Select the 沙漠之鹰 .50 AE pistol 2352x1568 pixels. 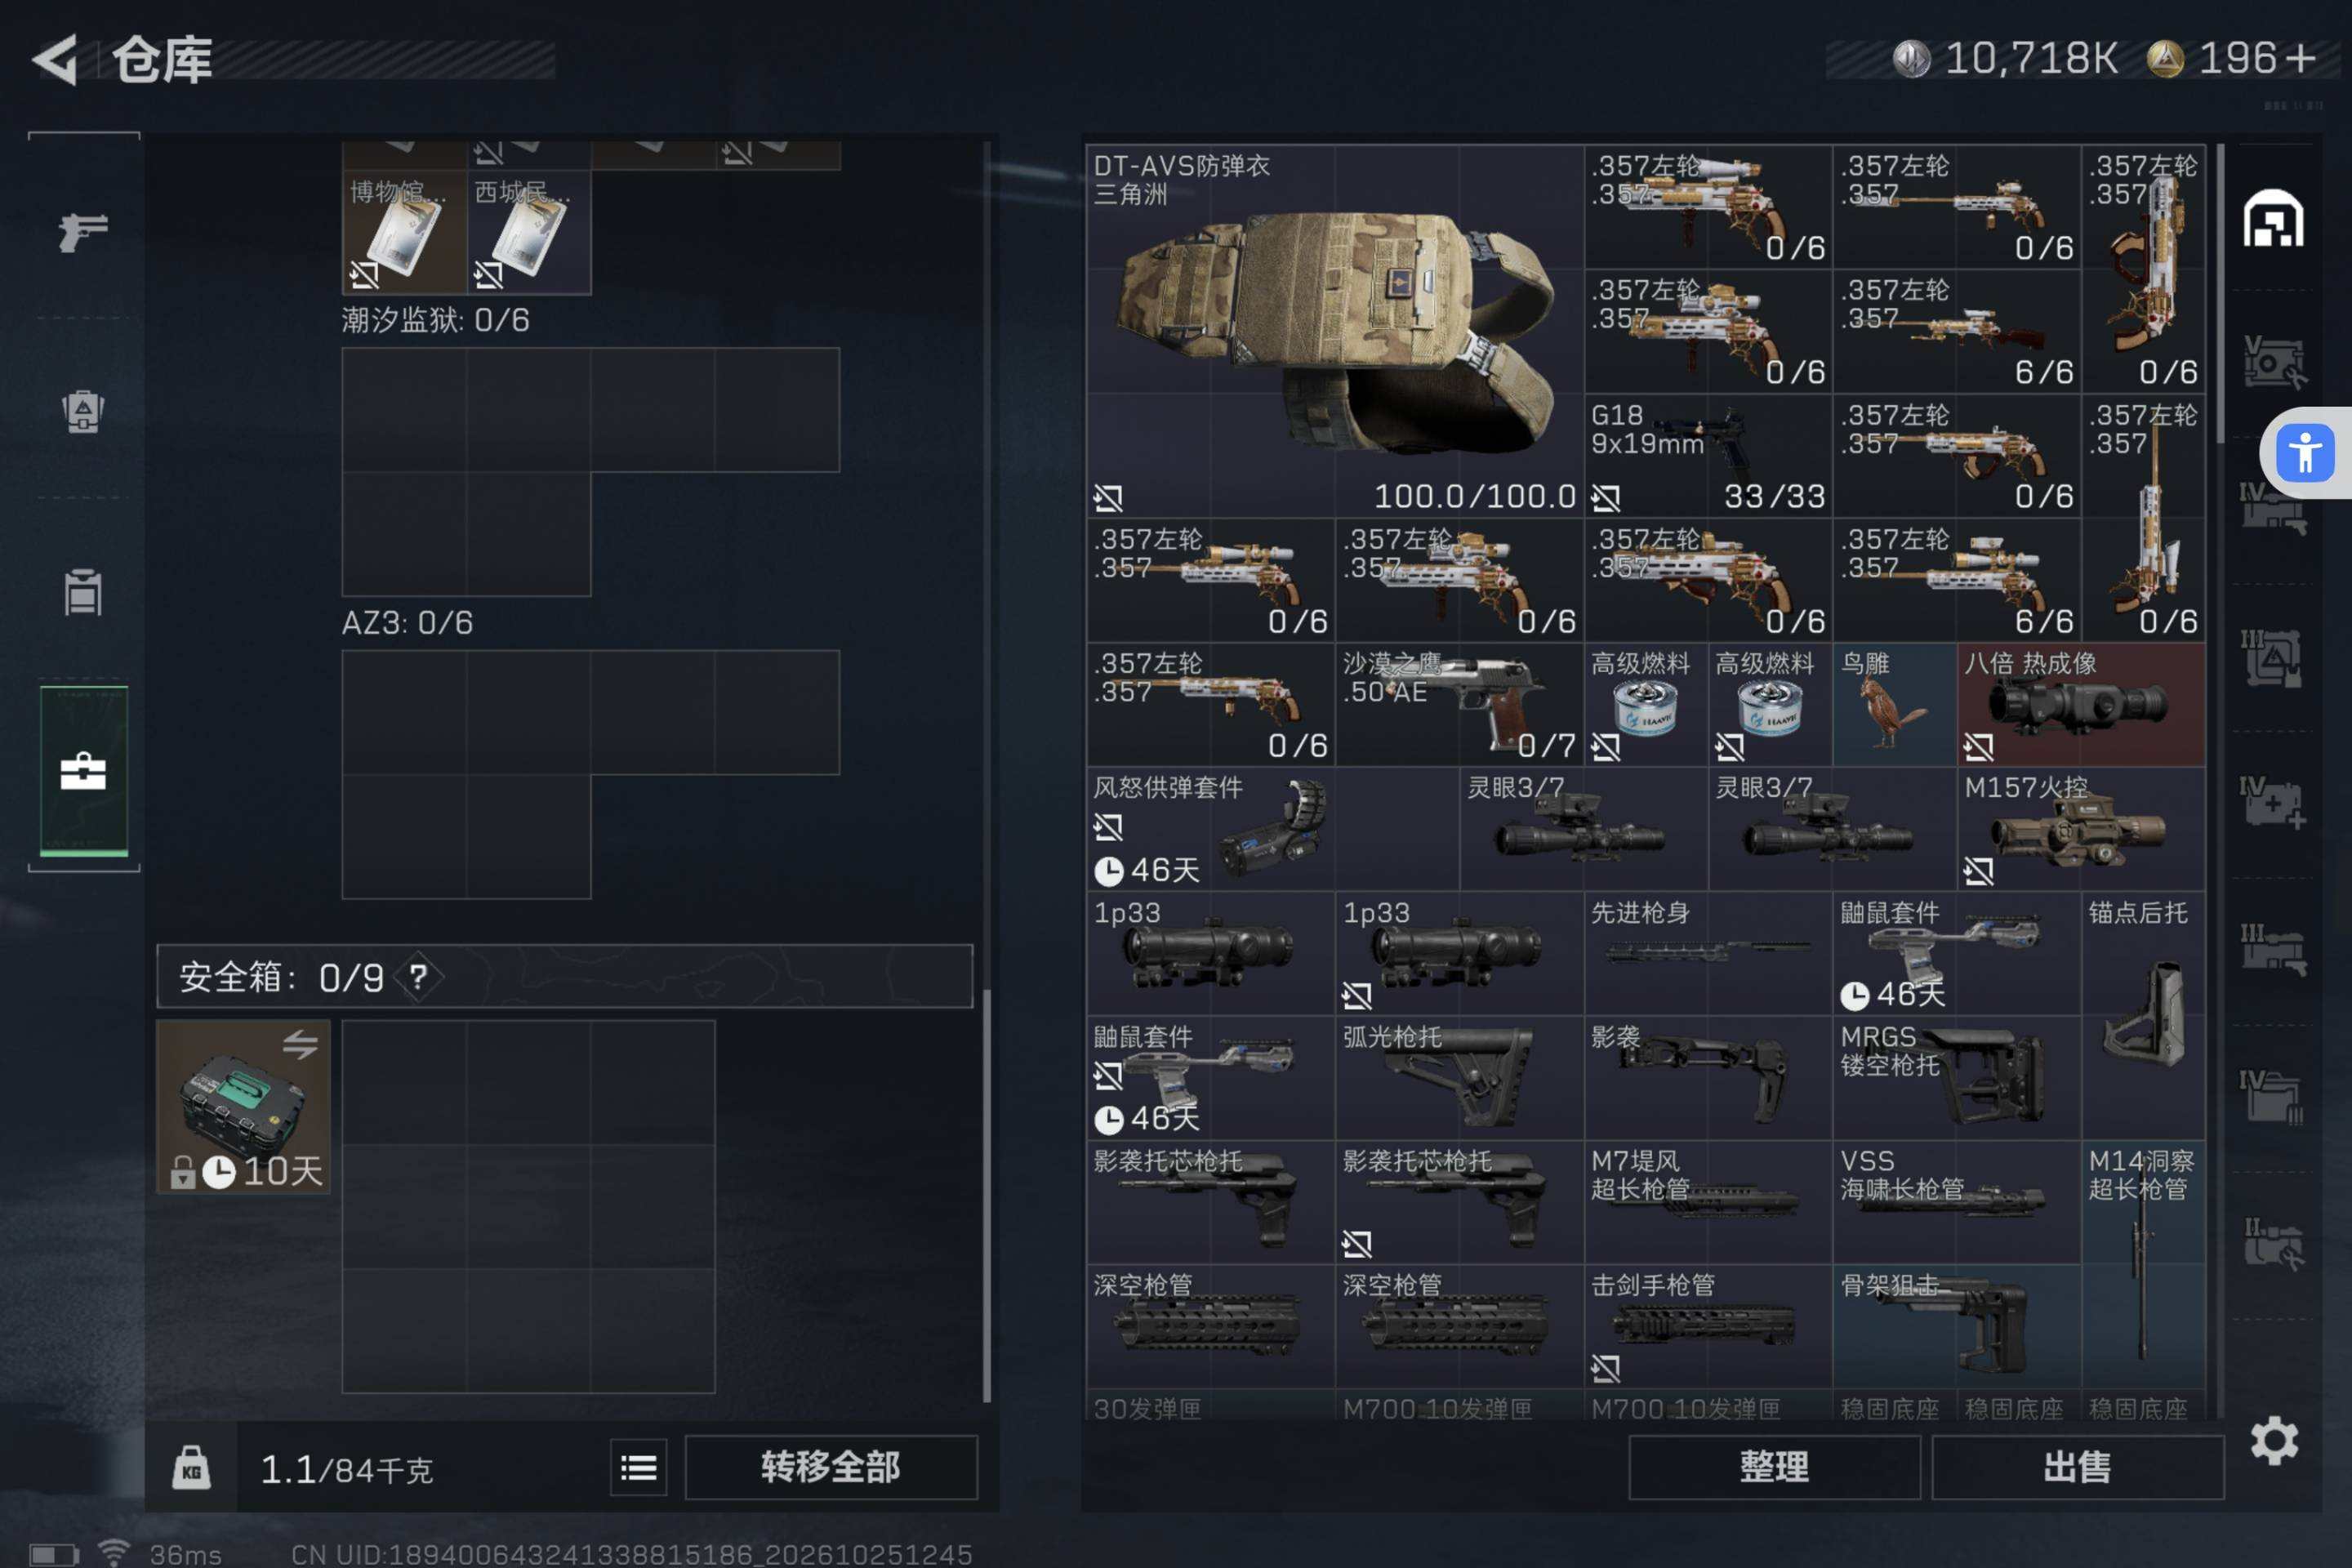pyautogui.click(x=1459, y=704)
